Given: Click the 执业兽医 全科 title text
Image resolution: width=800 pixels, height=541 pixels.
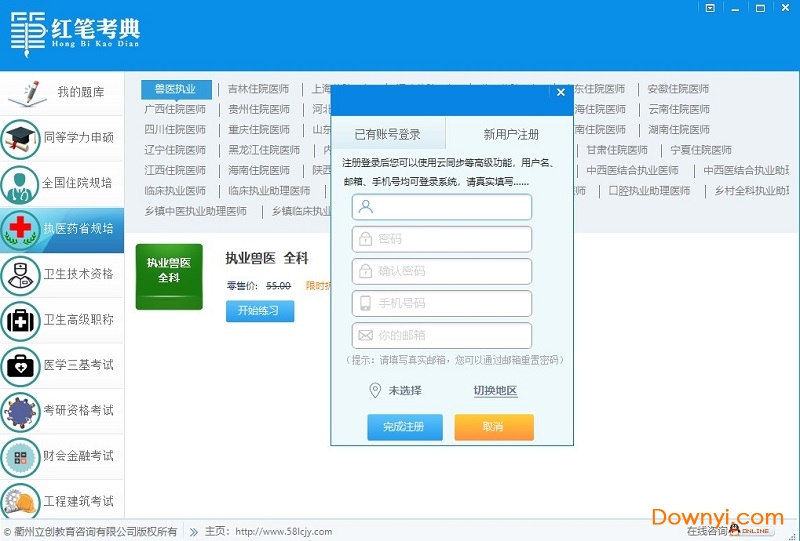Looking at the screenshot, I should 267,258.
